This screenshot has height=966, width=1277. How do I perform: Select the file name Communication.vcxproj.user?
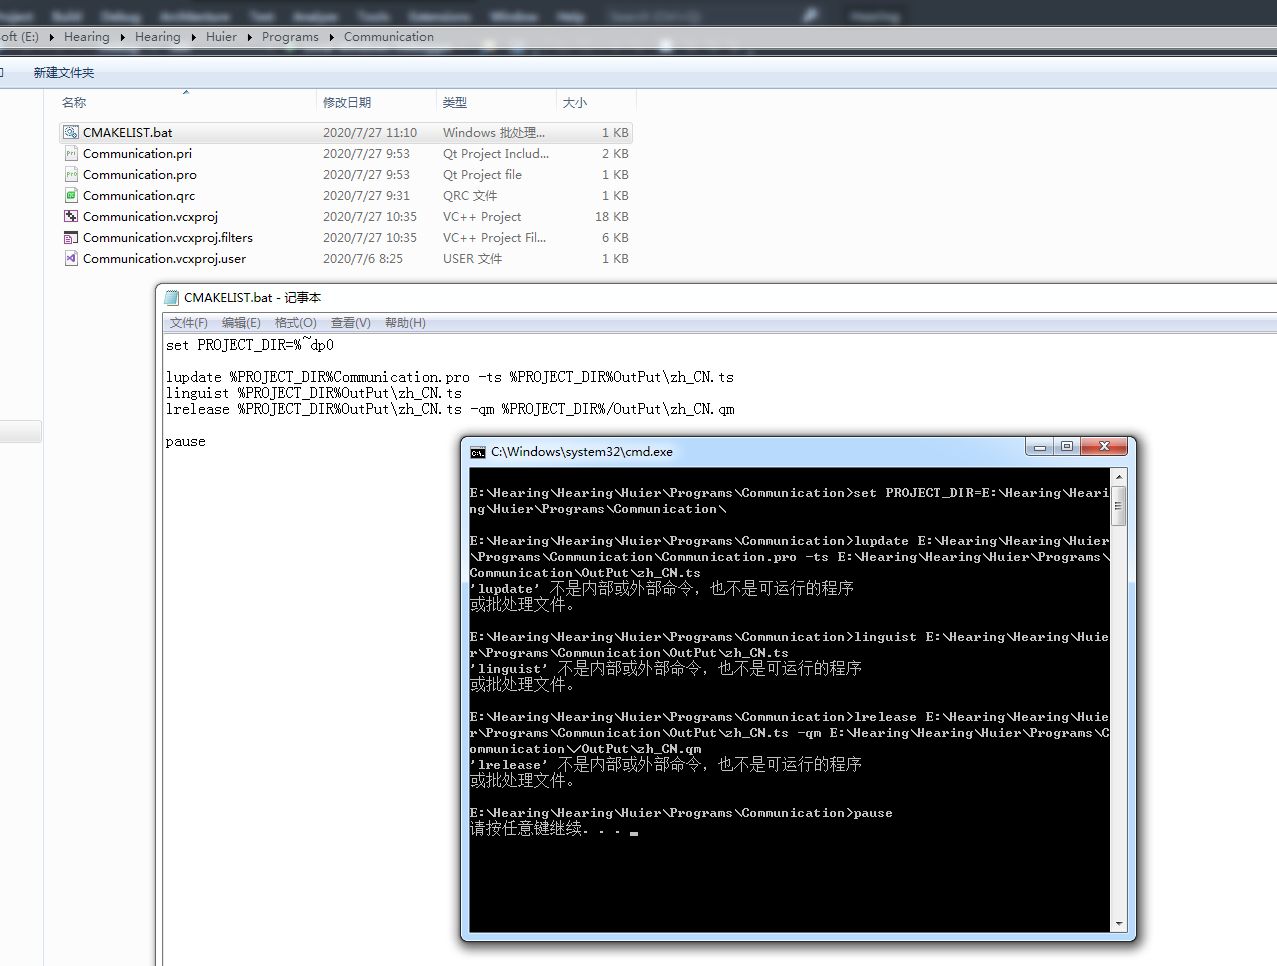tap(164, 258)
